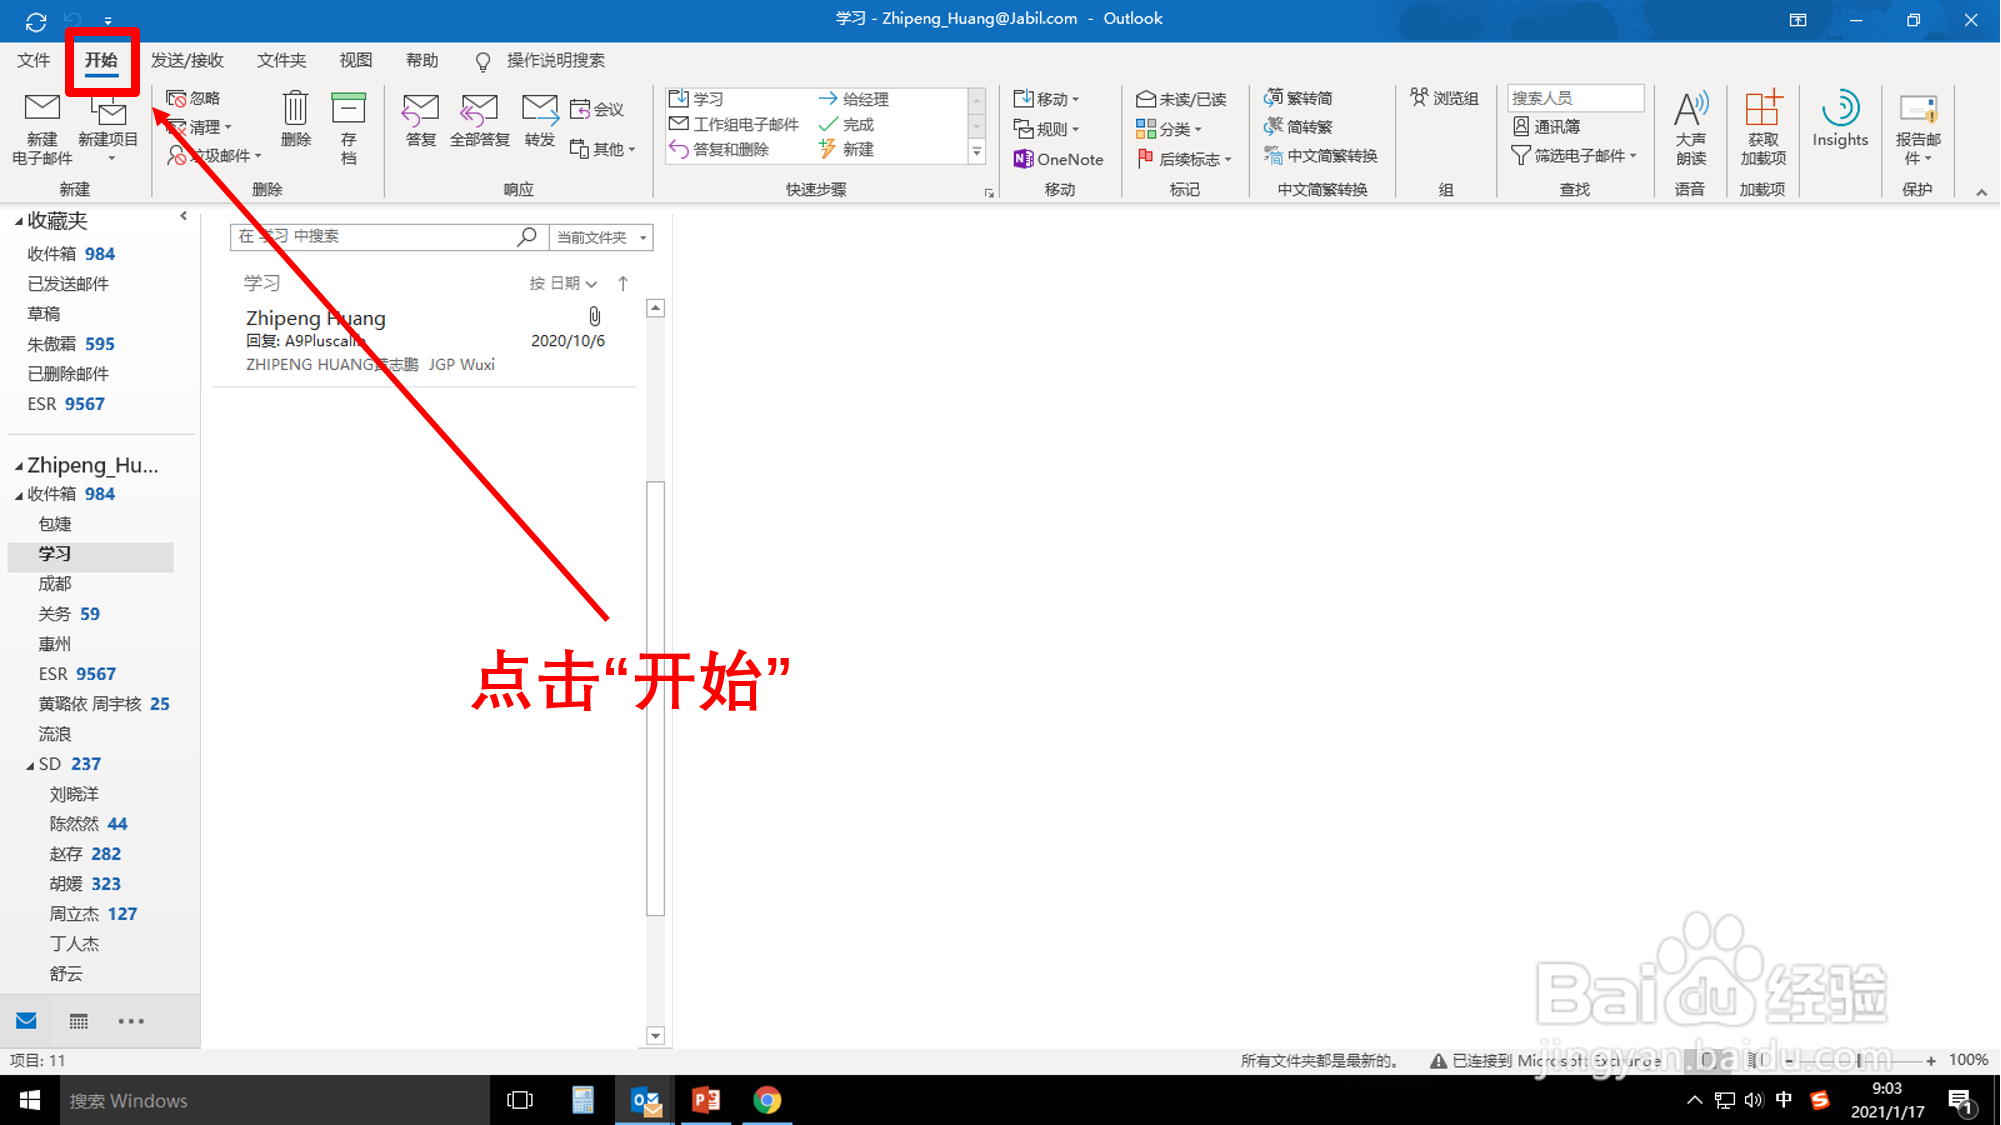
Task: Toggle sort order arrow next to 按日期
Action: coord(623,283)
